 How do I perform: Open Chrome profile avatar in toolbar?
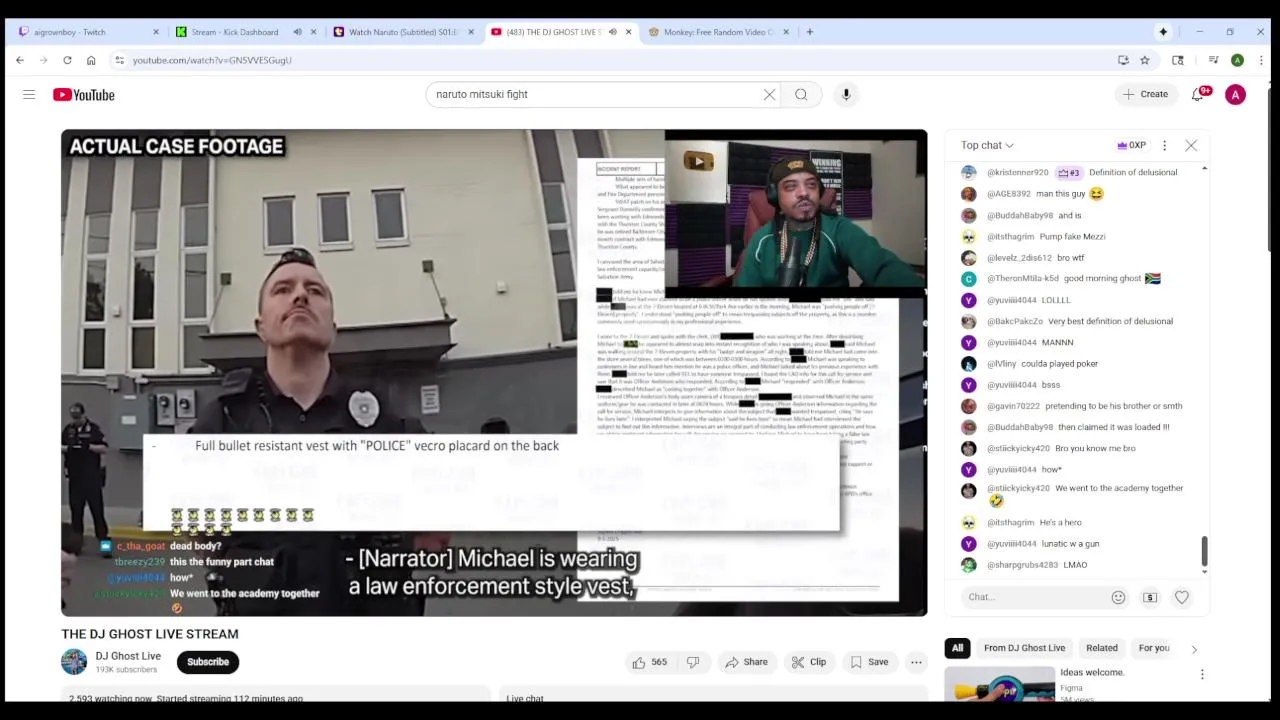(1237, 60)
